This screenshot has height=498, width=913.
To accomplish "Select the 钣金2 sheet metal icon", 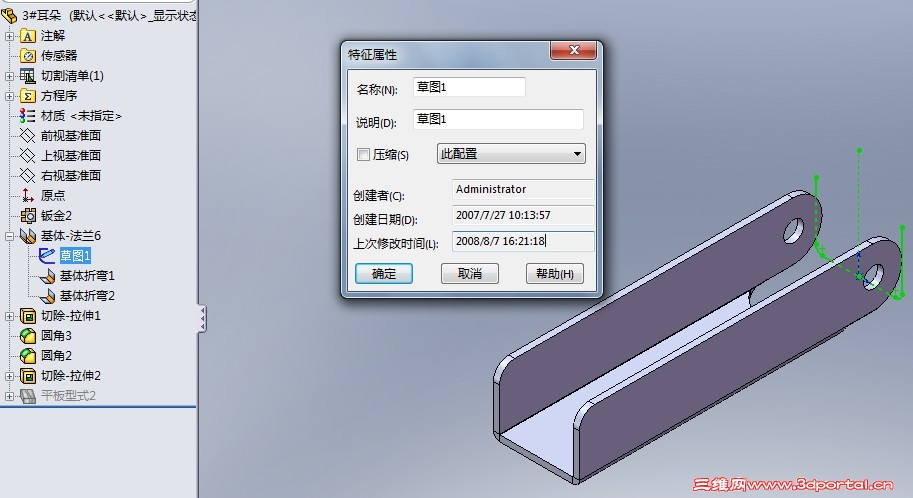I will [27, 216].
